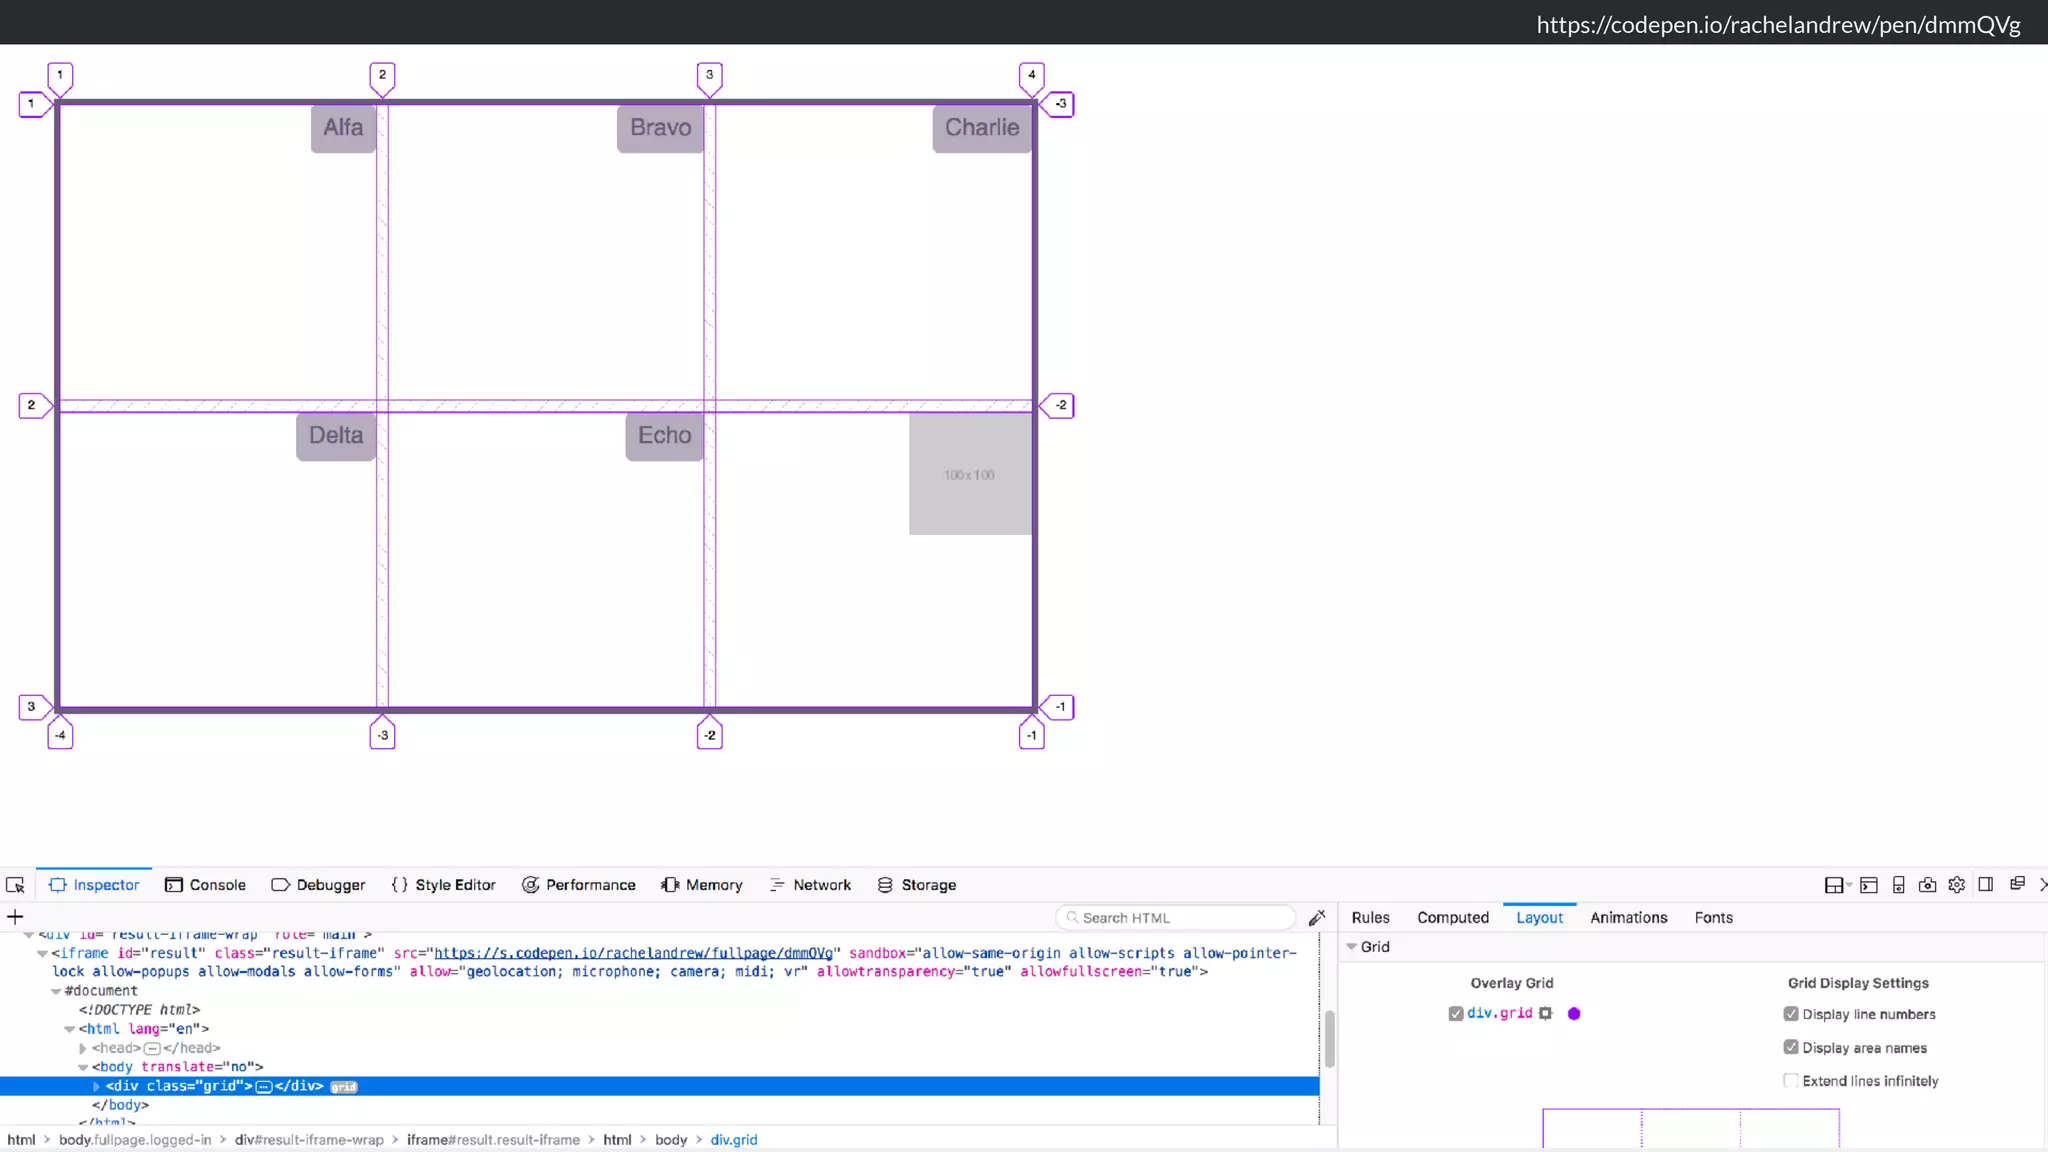Dock devtools to side of window
The height and width of the screenshot is (1152, 2048).
pos(1986,885)
